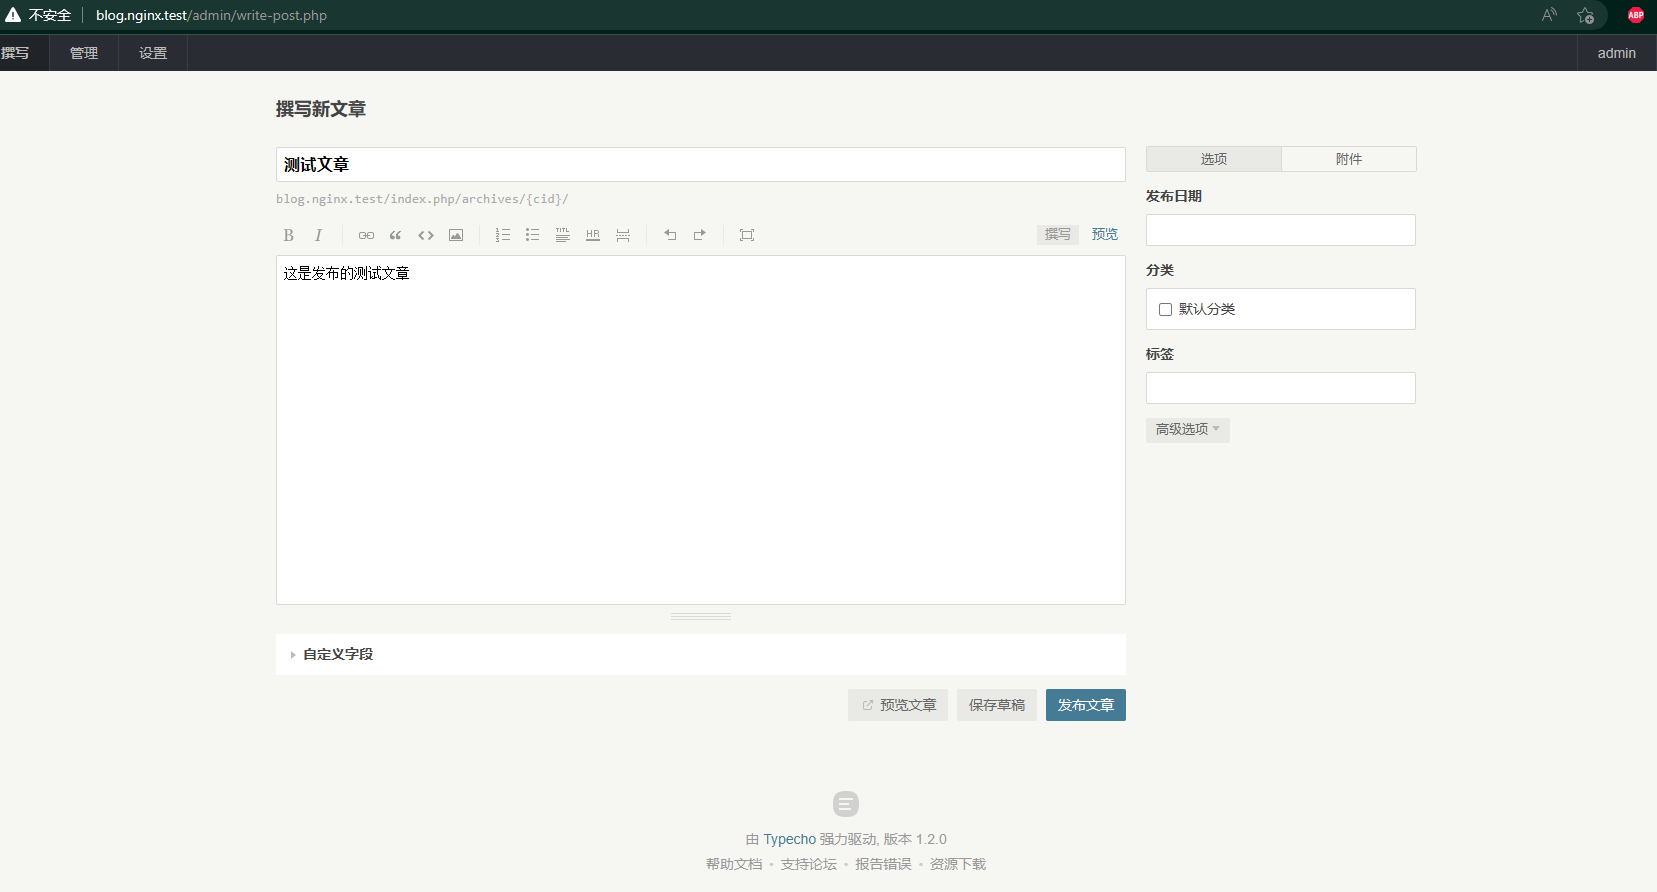This screenshot has height=892, width=1657.
Task: Grab the editor resize handle below text area
Action: (701, 617)
